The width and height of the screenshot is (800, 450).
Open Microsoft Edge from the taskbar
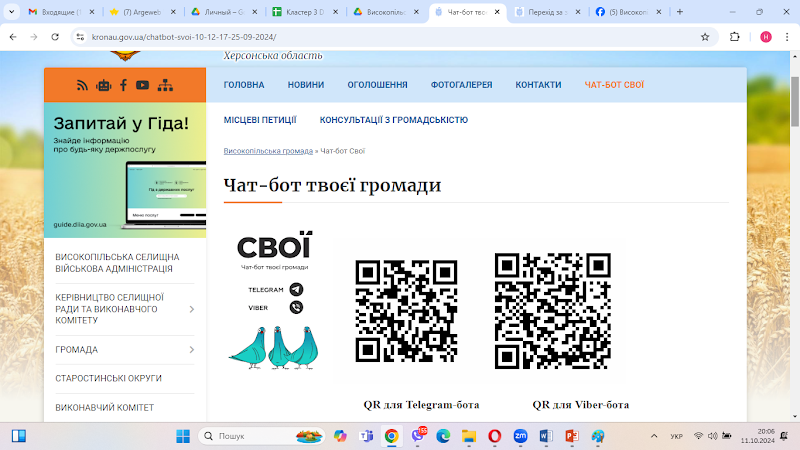click(x=443, y=436)
